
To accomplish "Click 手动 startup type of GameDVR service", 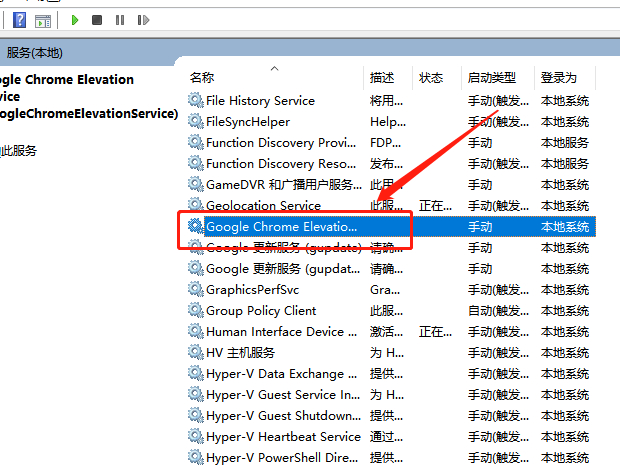I will click(480, 185).
